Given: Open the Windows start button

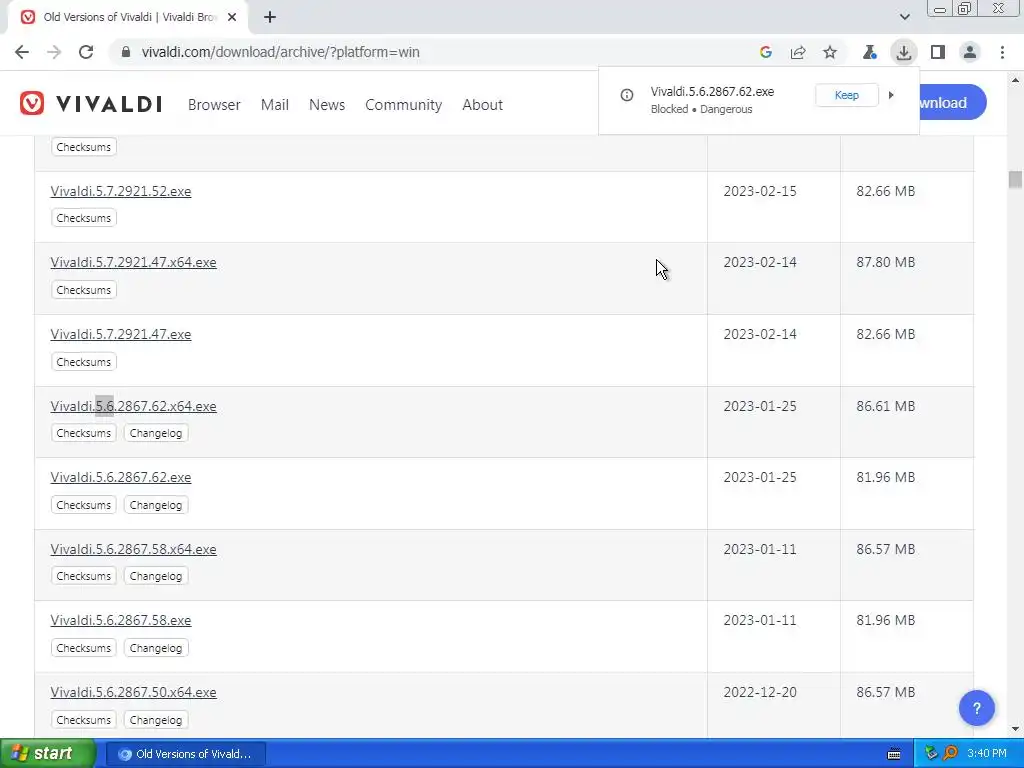Looking at the screenshot, I should (x=47, y=754).
